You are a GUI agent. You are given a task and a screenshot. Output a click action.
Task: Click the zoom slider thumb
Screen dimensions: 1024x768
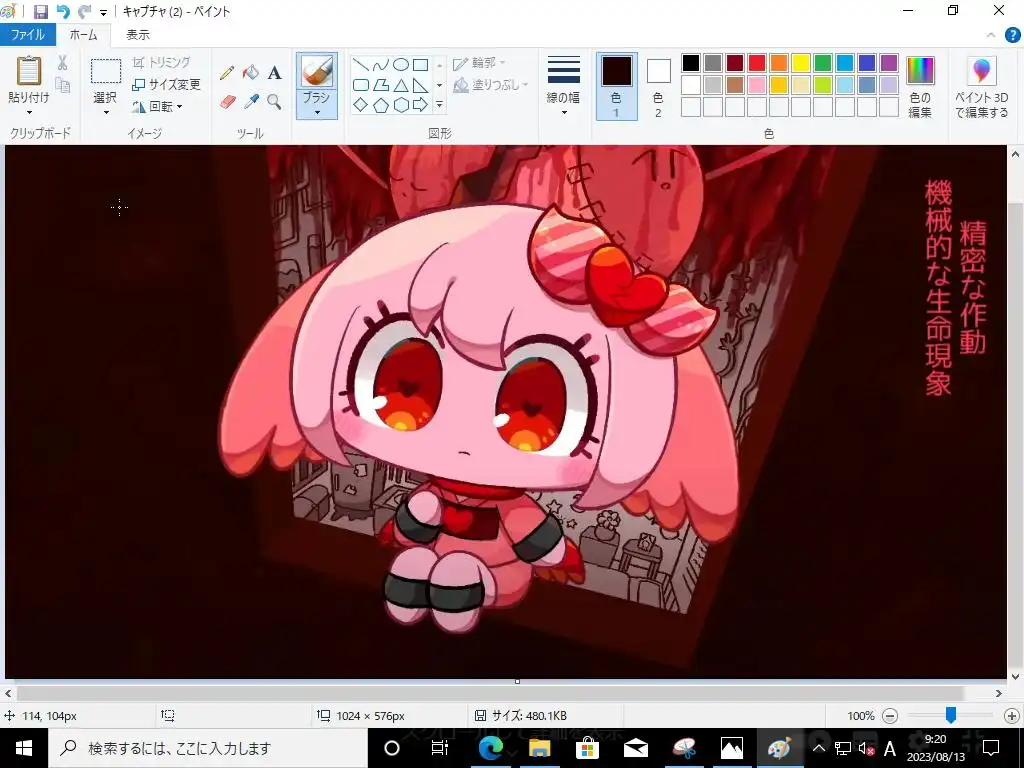coord(951,715)
